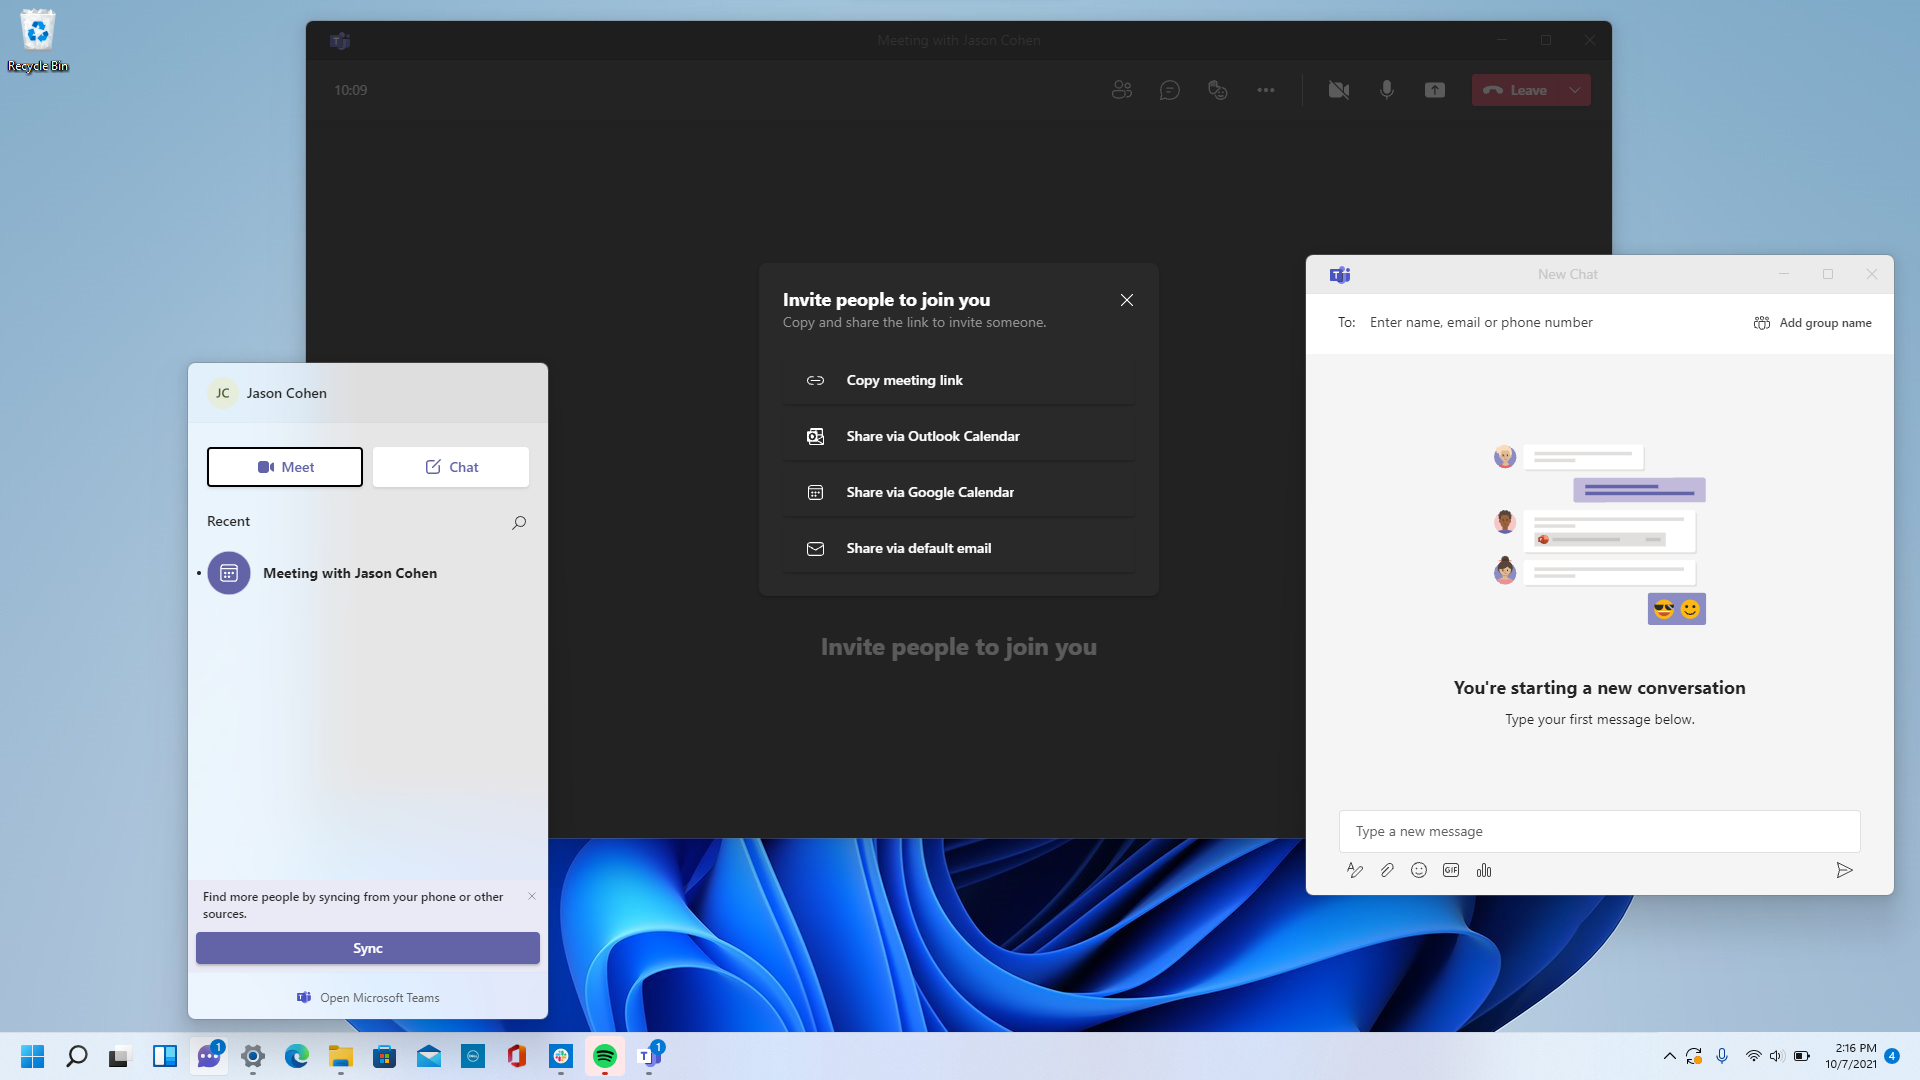Image resolution: width=1920 pixels, height=1080 pixels.
Task: Click the Share via default email icon
Action: 815,547
